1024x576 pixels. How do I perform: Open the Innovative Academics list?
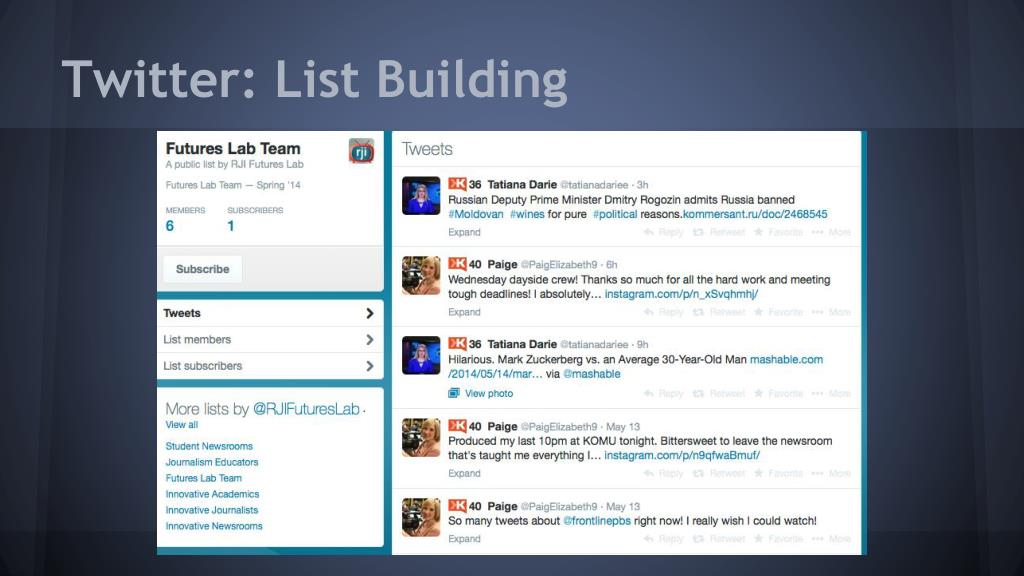click(x=212, y=494)
